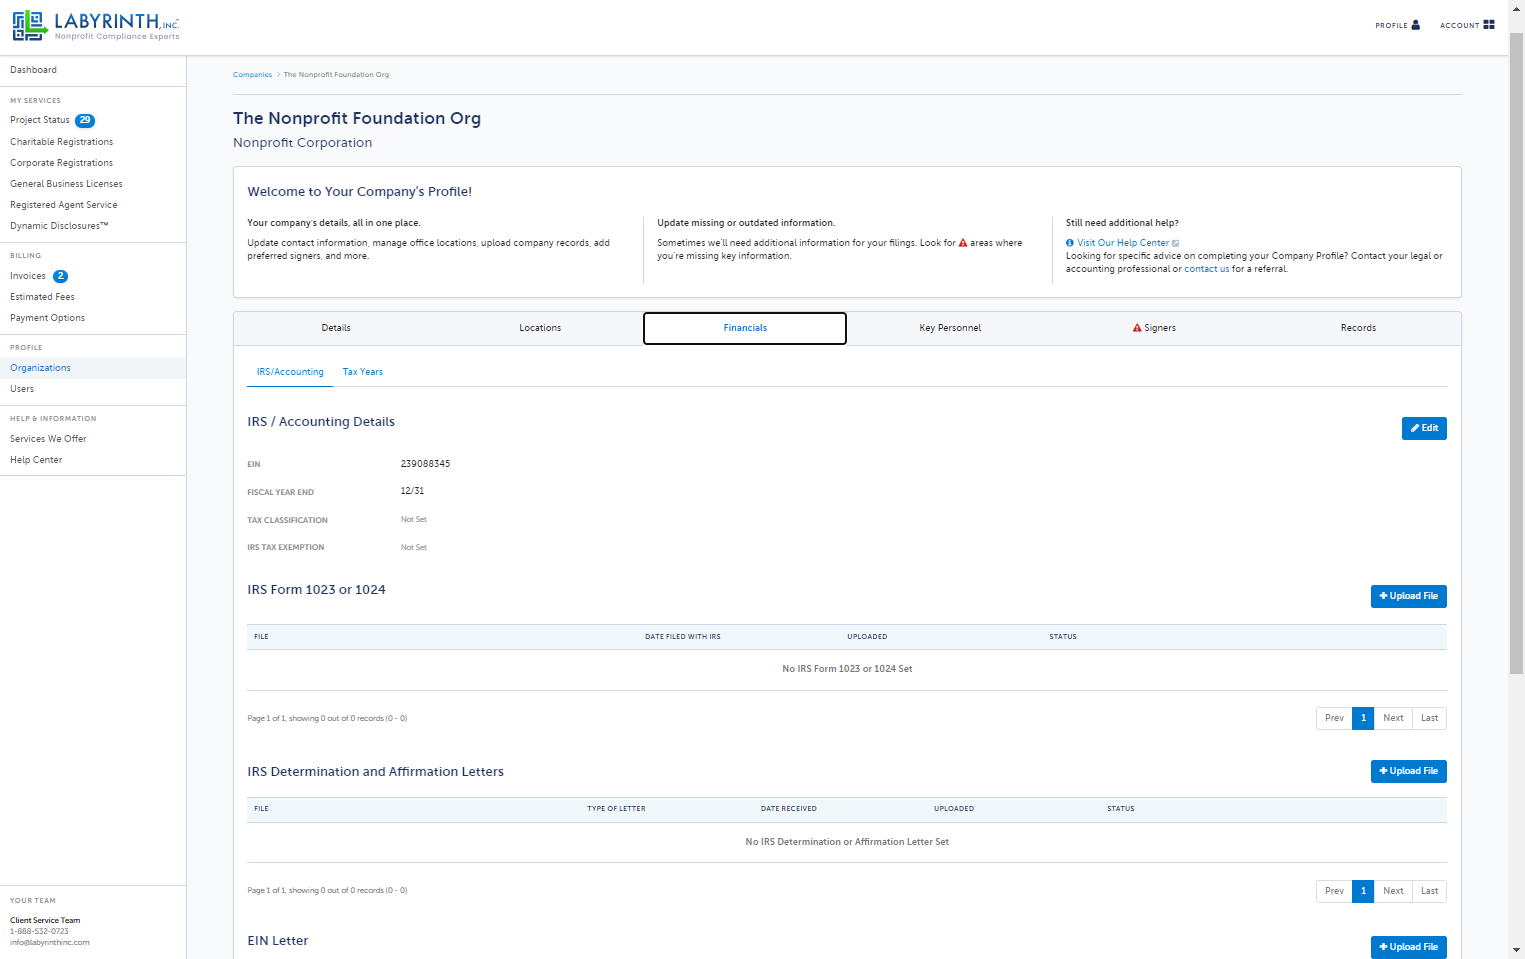
Task: Switch to the Key Personnel tab
Action: (950, 328)
